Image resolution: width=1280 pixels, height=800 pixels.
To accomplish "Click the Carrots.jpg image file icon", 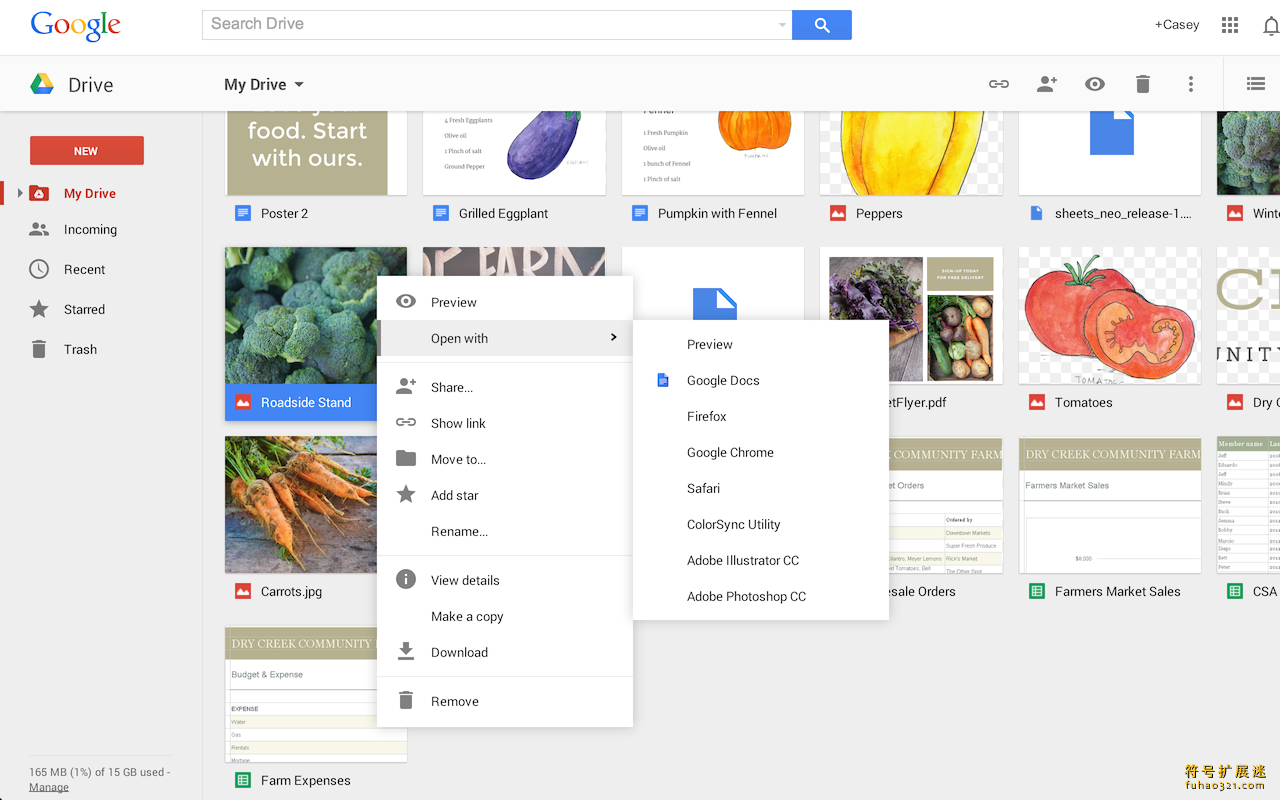I will point(243,591).
